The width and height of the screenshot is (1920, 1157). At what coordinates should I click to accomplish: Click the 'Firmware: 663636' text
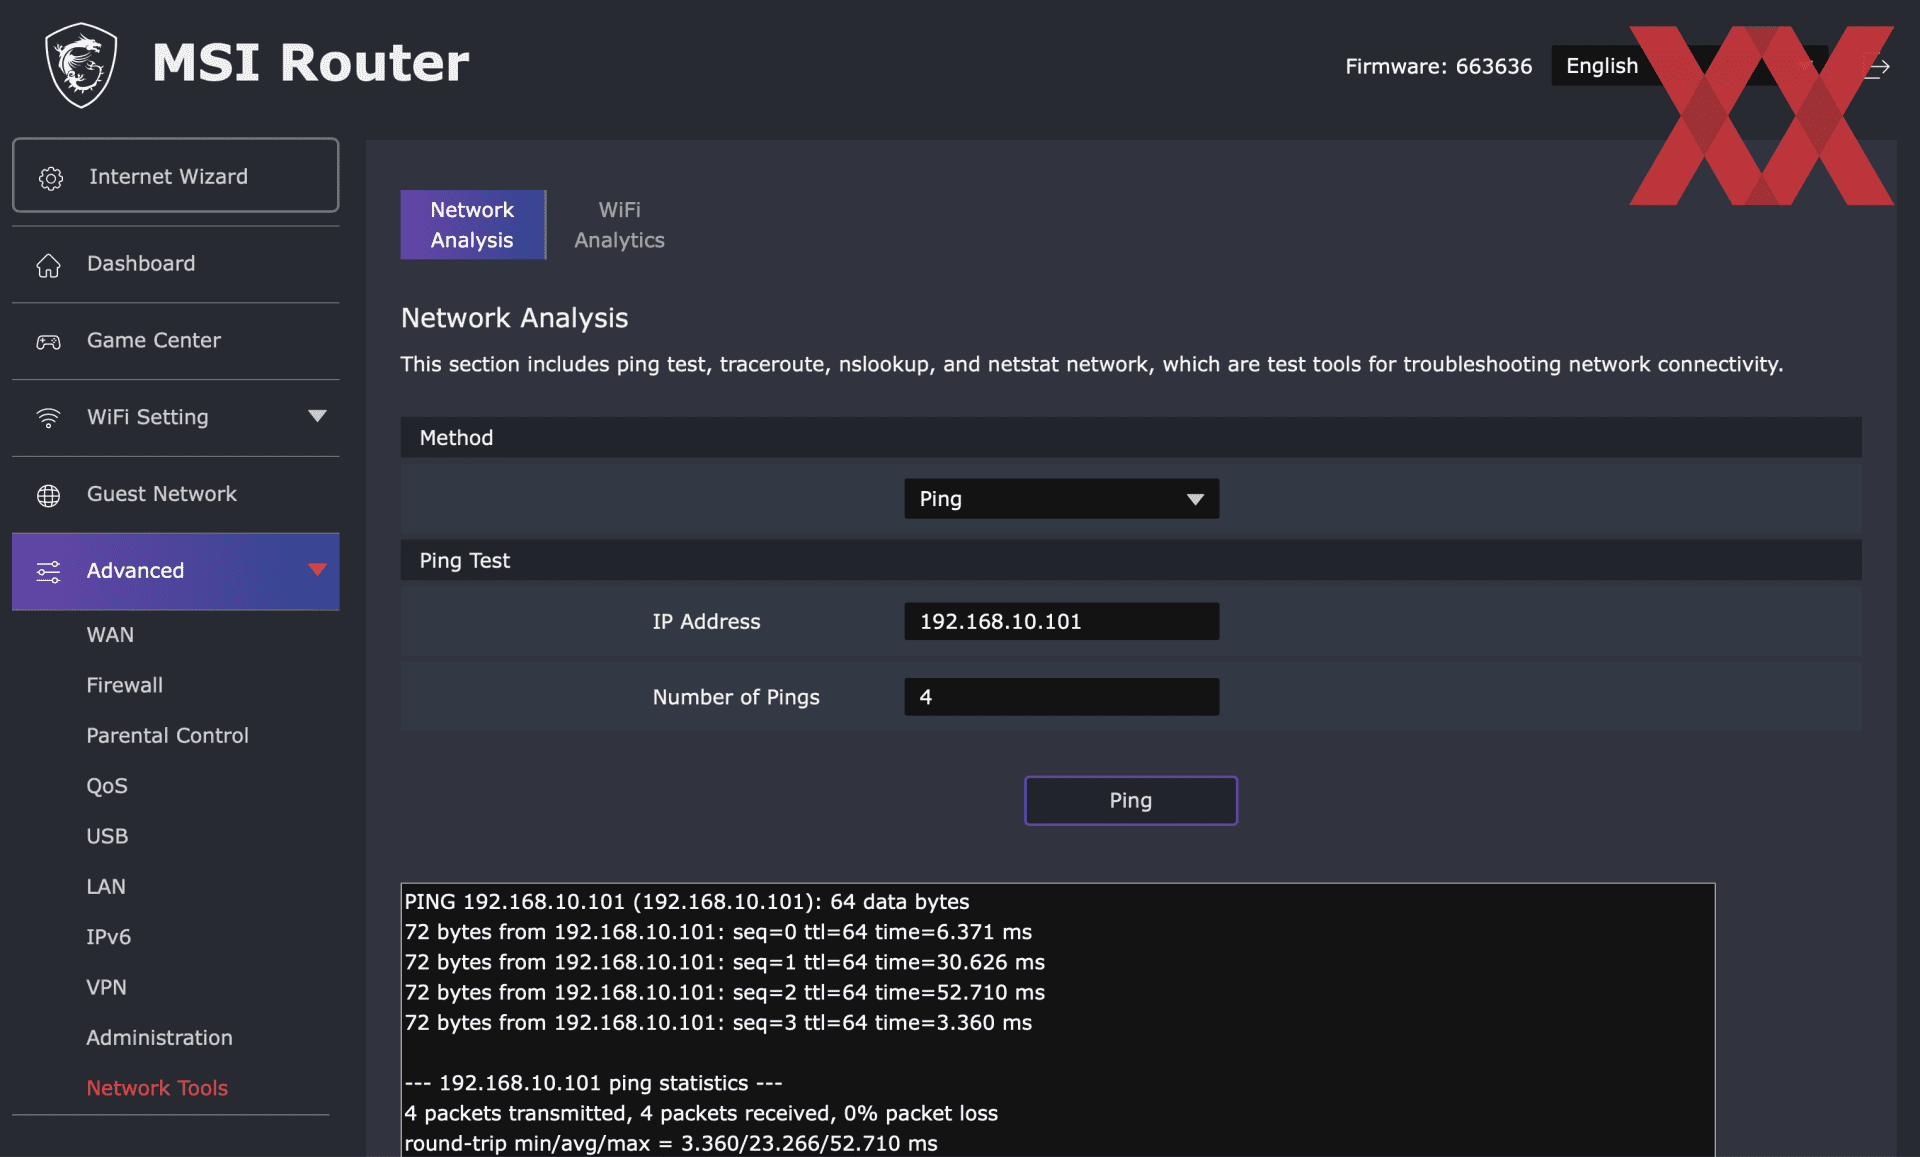click(1438, 66)
